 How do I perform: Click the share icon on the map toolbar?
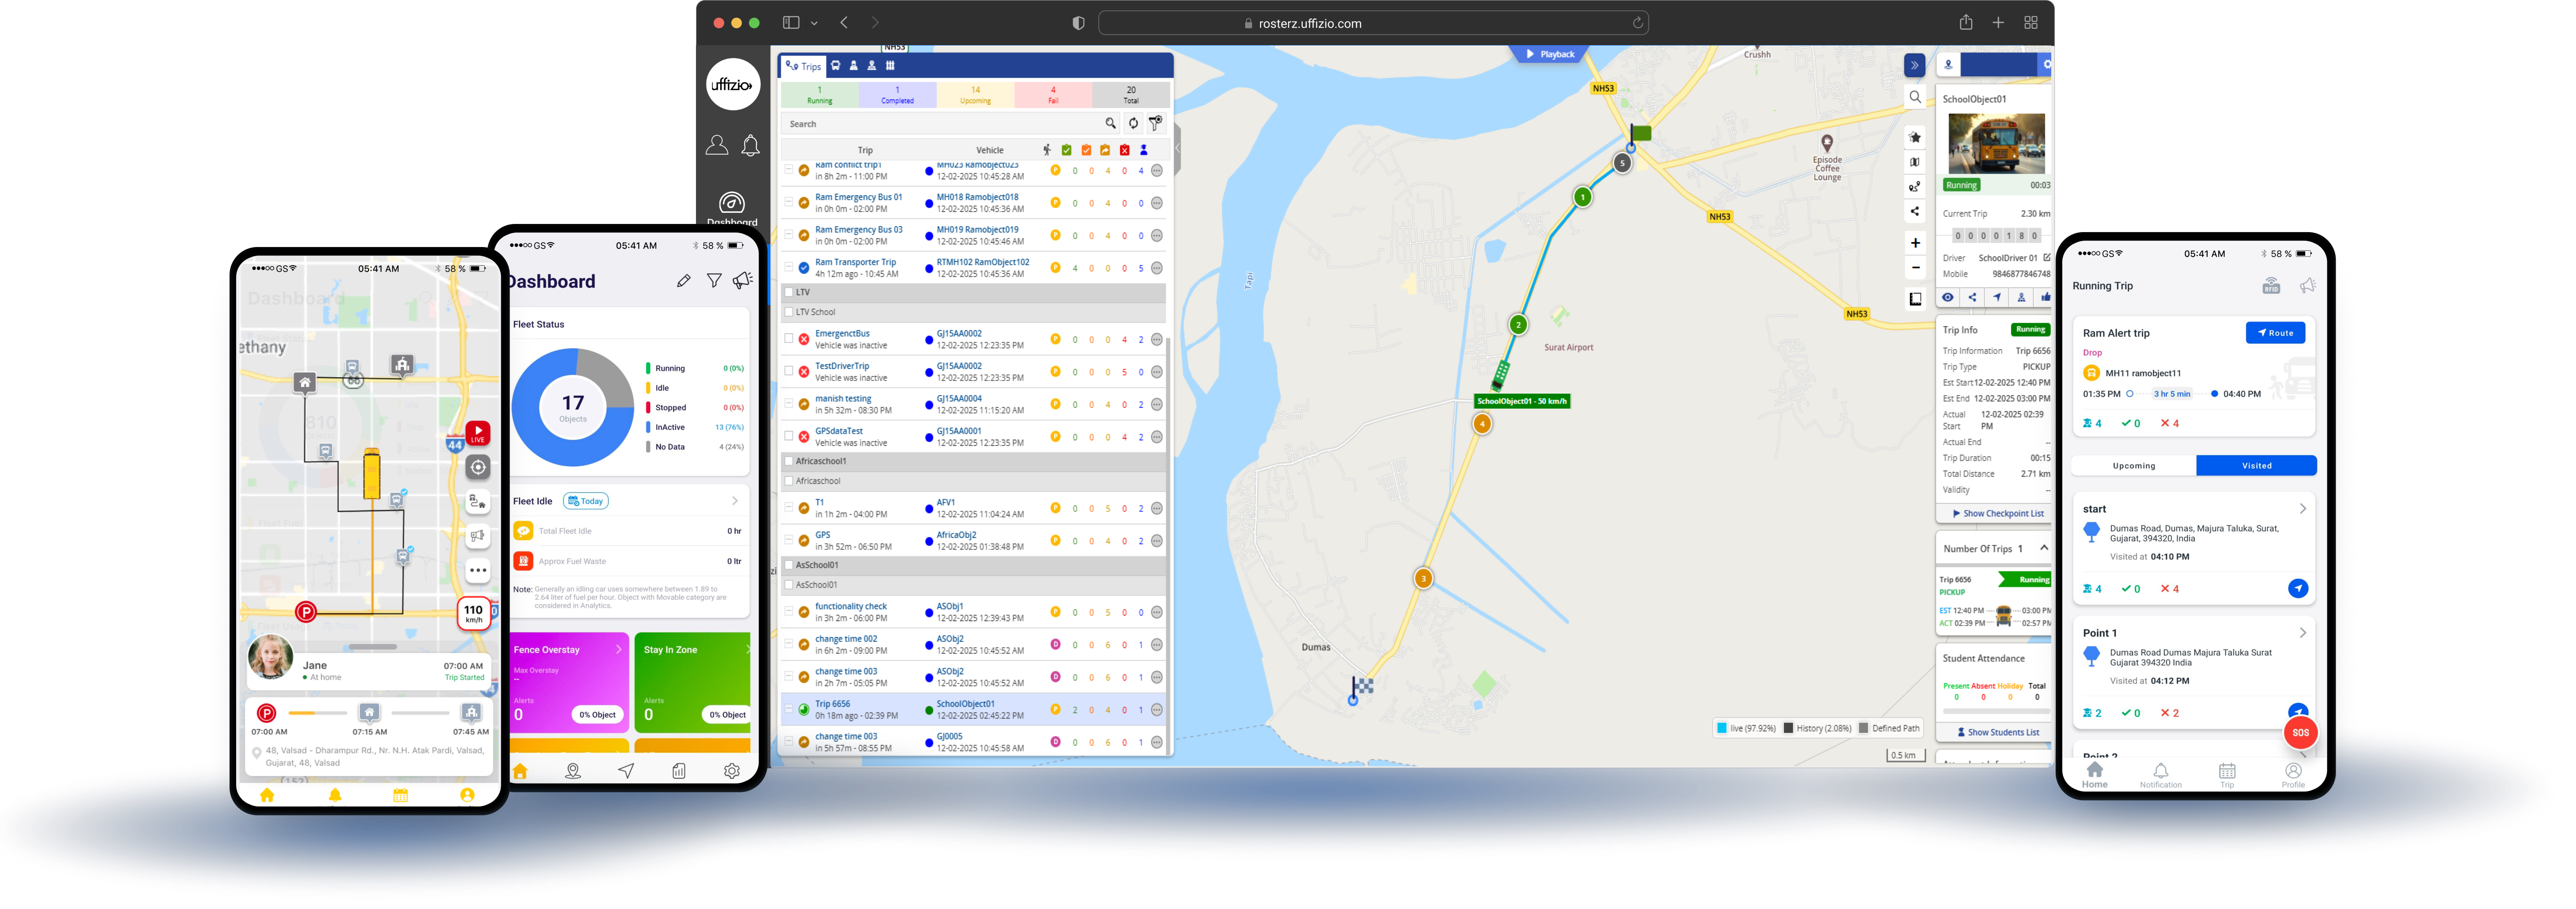(x=1915, y=211)
